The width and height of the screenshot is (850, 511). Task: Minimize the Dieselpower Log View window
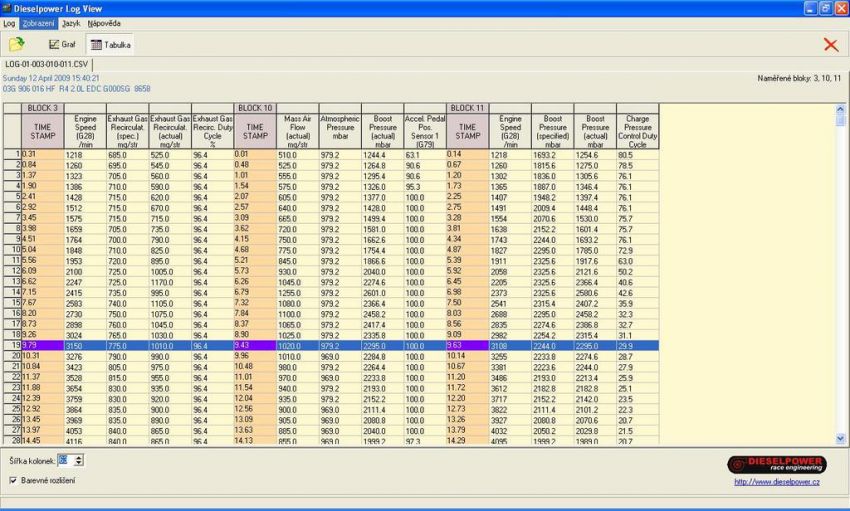pyautogui.click(x=810, y=8)
